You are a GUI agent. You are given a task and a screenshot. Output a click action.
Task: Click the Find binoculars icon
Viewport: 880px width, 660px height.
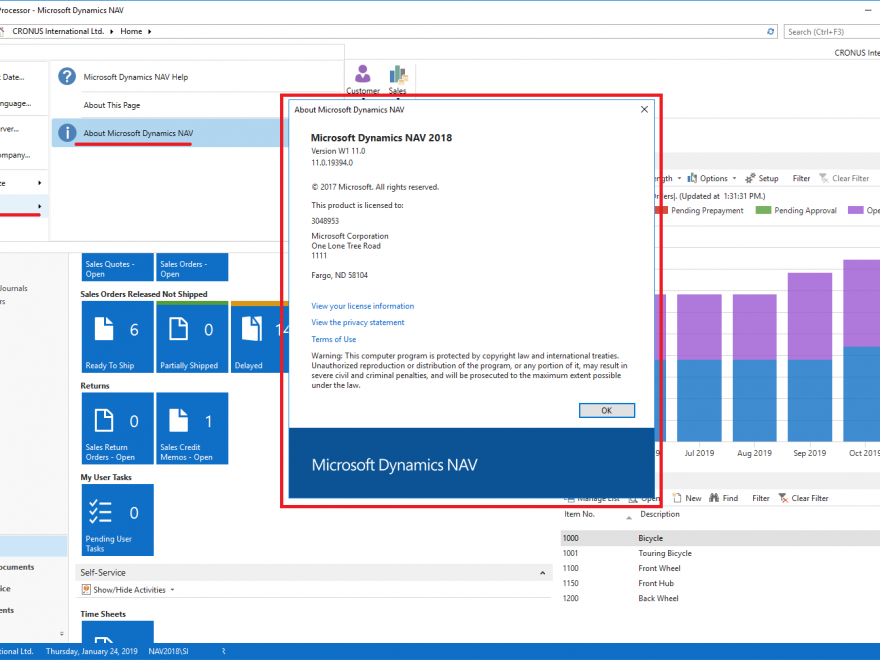coord(714,498)
